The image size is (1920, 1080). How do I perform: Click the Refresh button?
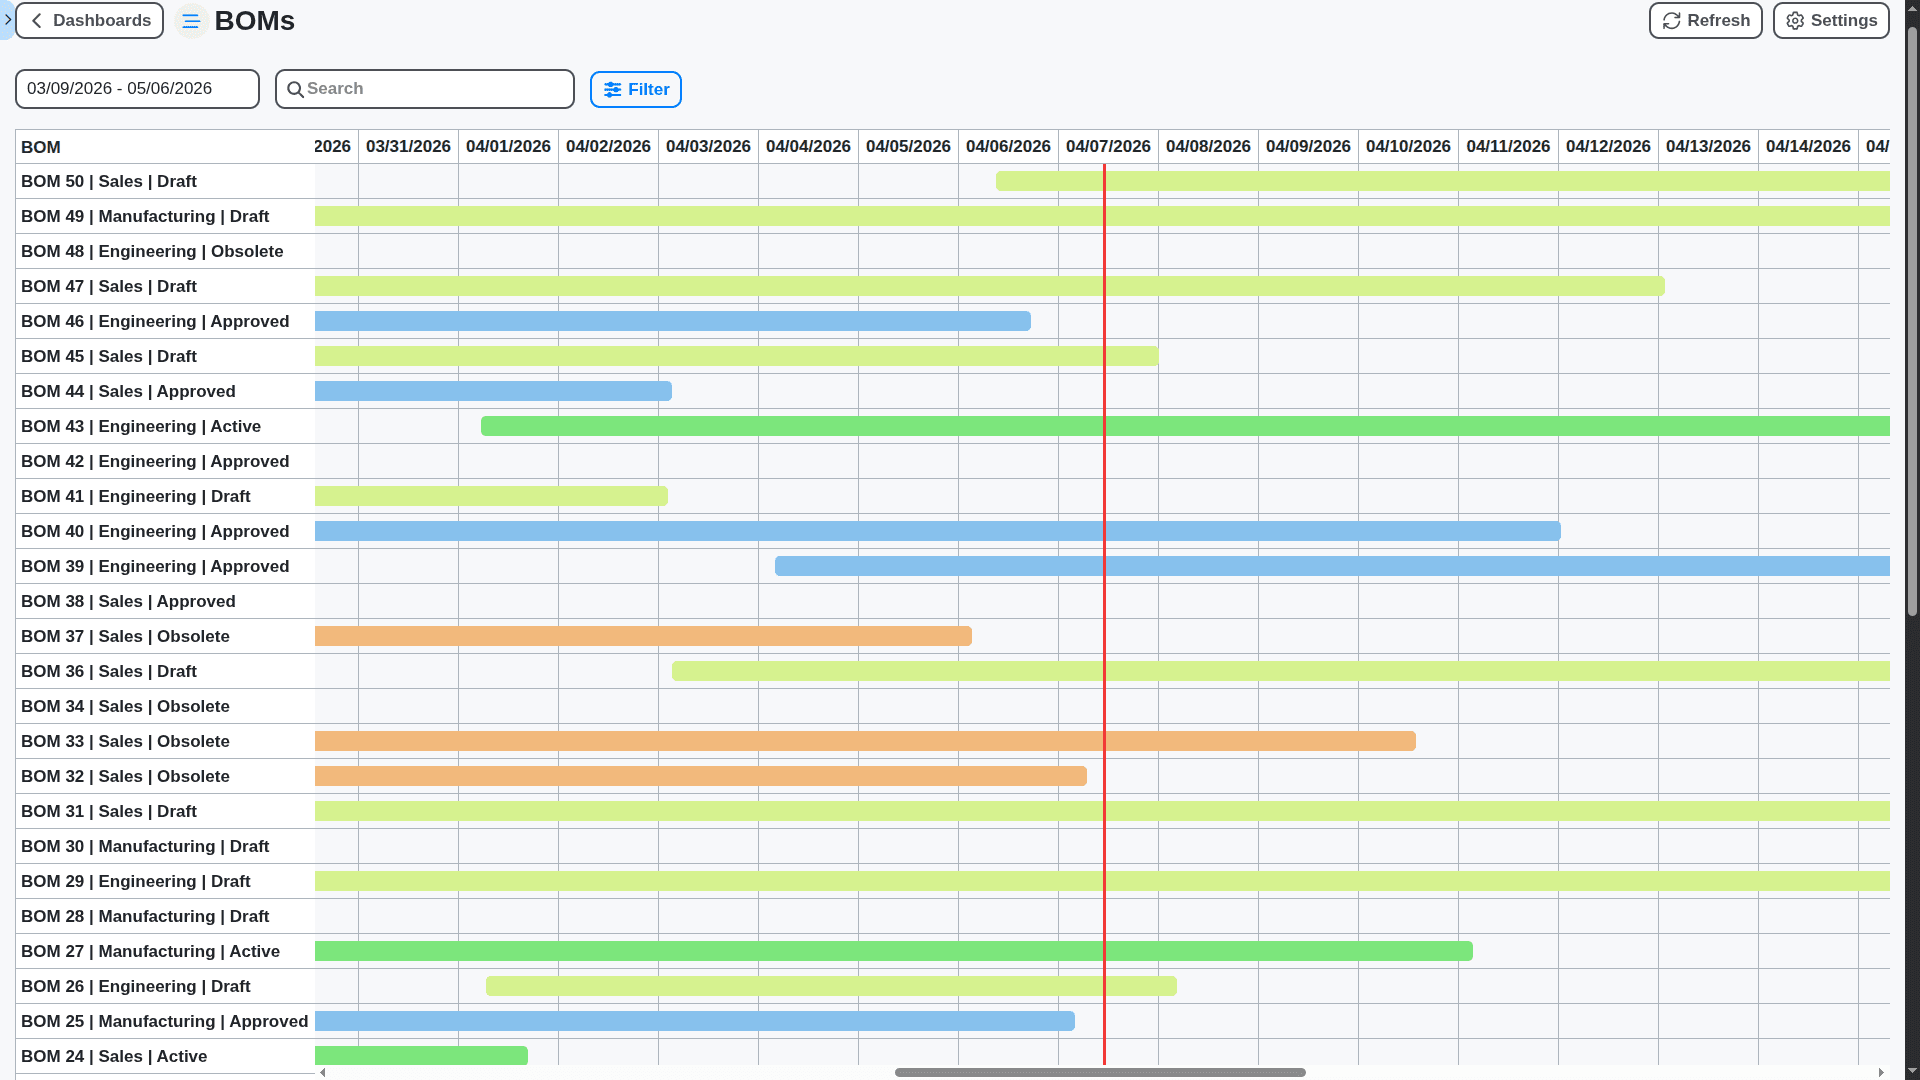(x=1705, y=20)
